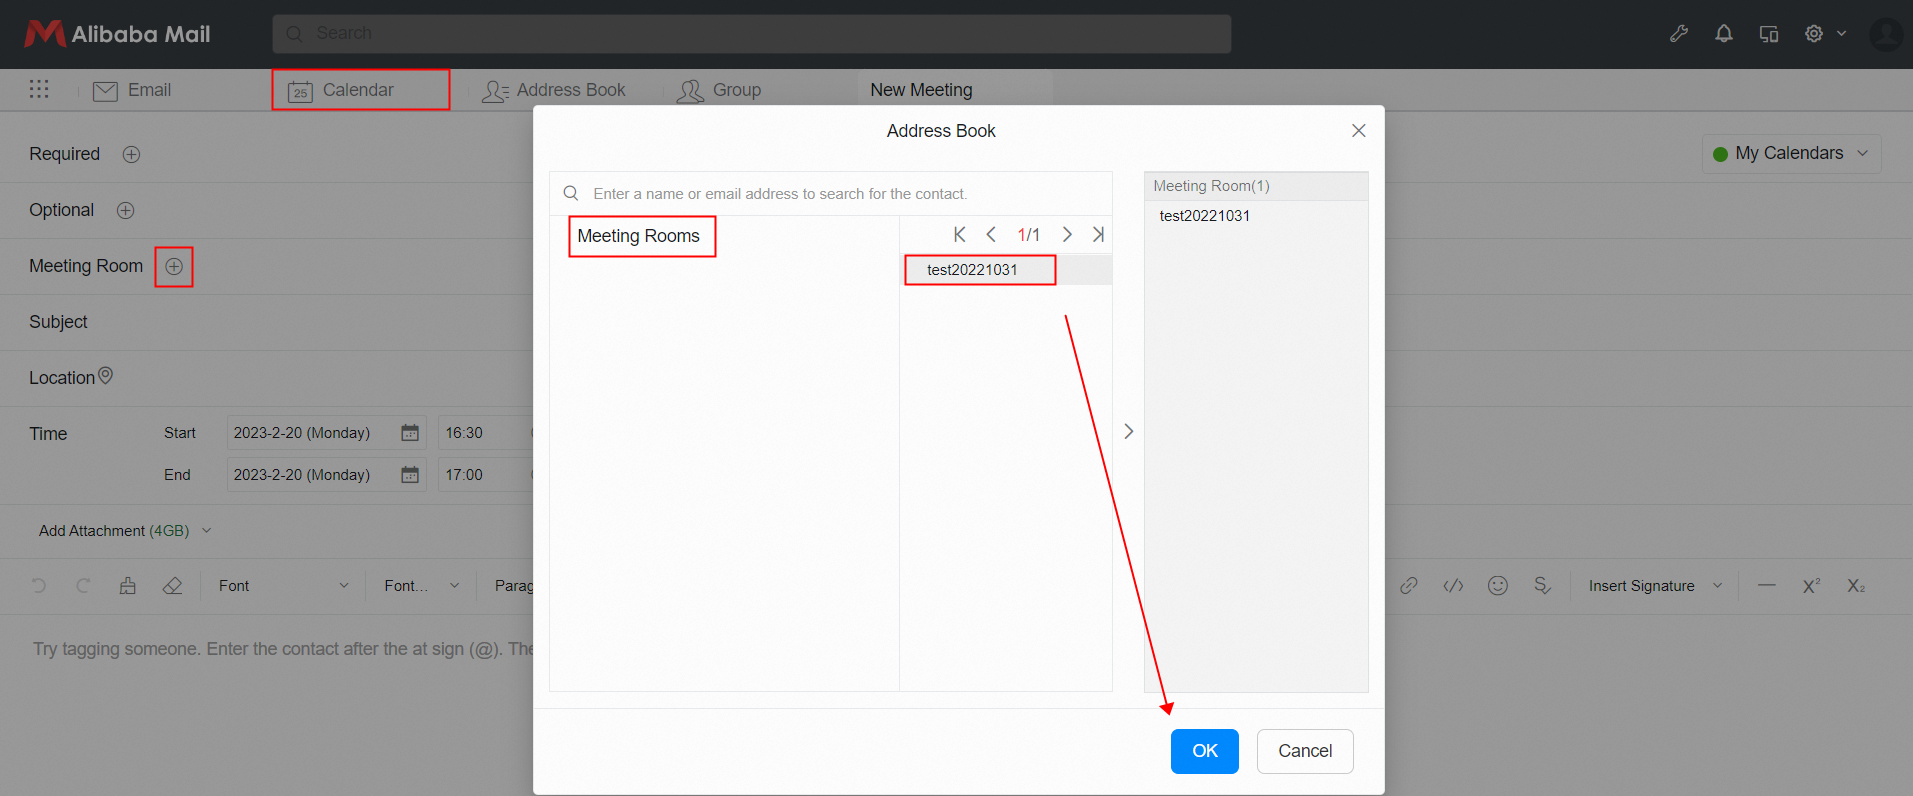Click the wrench tools icon in header
The height and width of the screenshot is (796, 1913).
1679,33
